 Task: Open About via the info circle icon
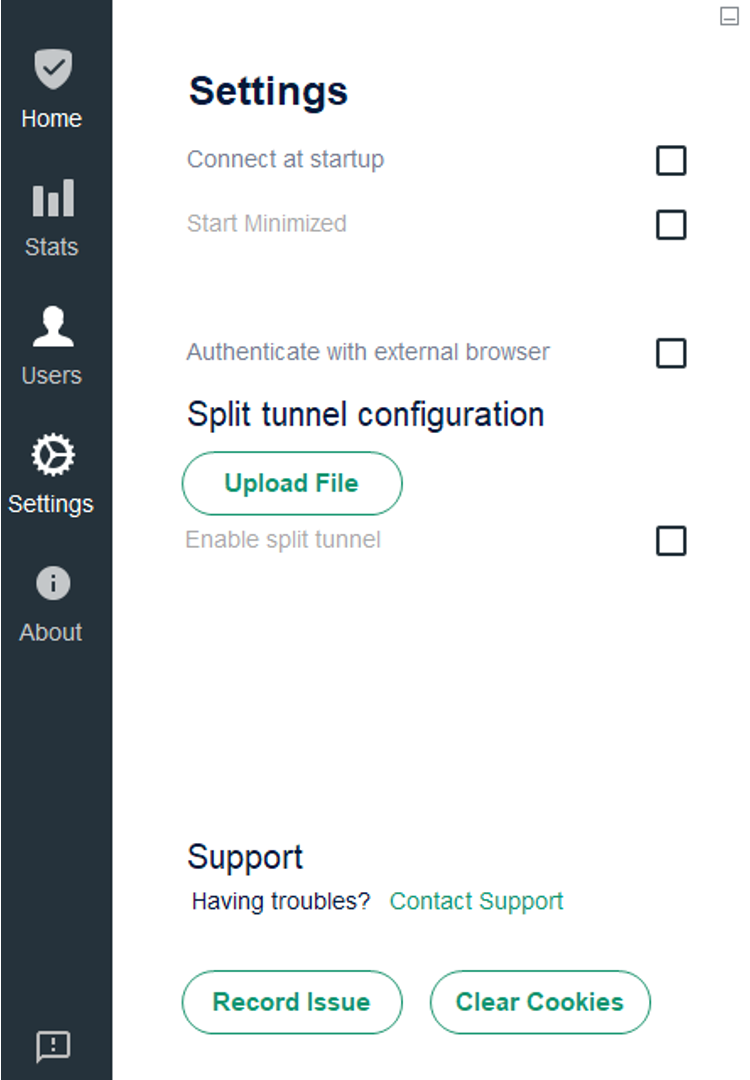click(52, 583)
